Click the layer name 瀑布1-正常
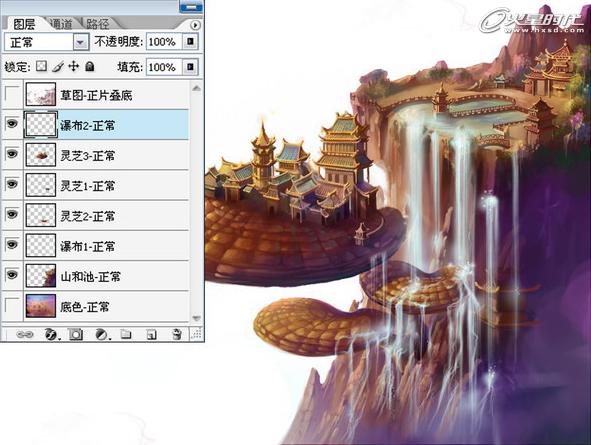The image size is (591, 445). pos(87,246)
